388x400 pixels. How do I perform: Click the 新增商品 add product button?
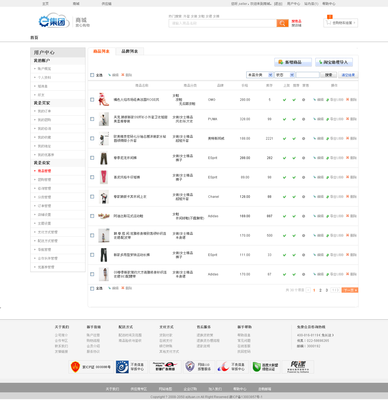tap(293, 62)
